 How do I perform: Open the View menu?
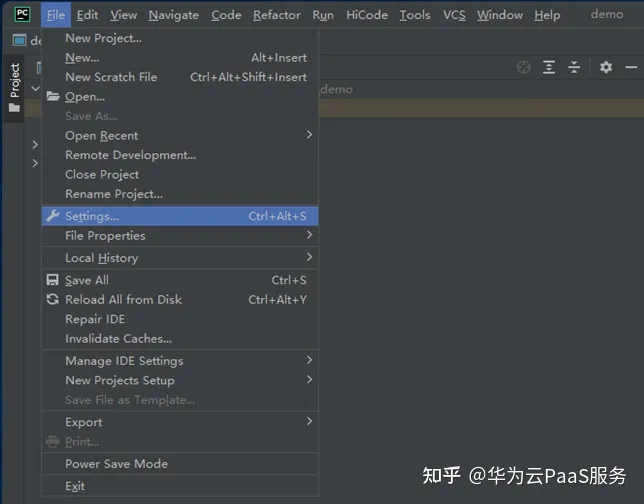[x=123, y=15]
